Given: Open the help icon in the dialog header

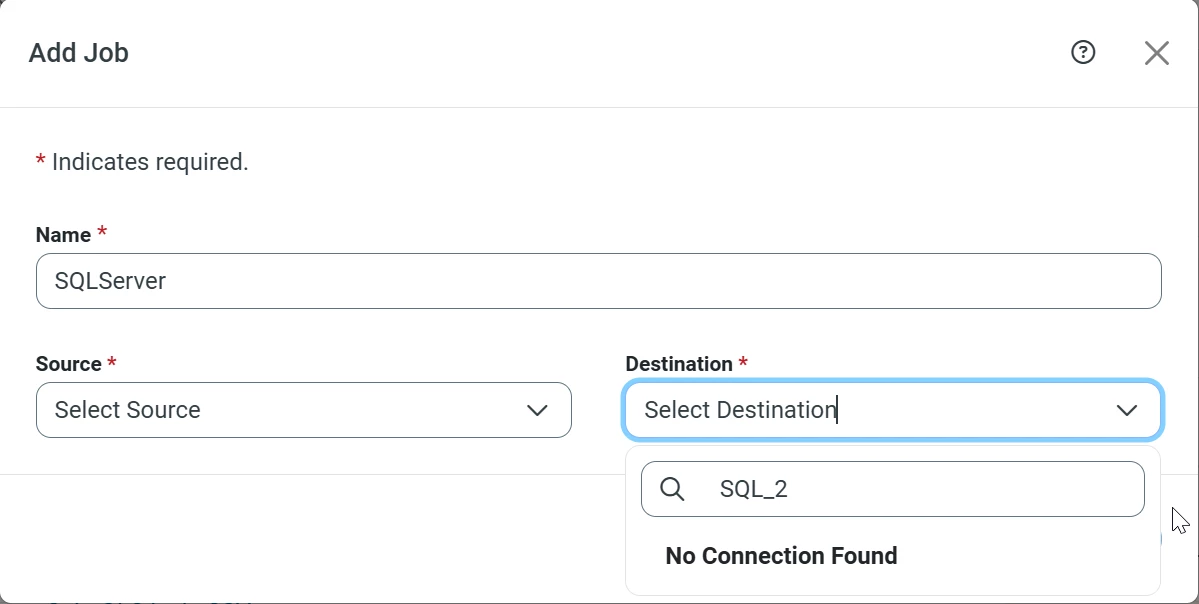Looking at the screenshot, I should click(1082, 52).
